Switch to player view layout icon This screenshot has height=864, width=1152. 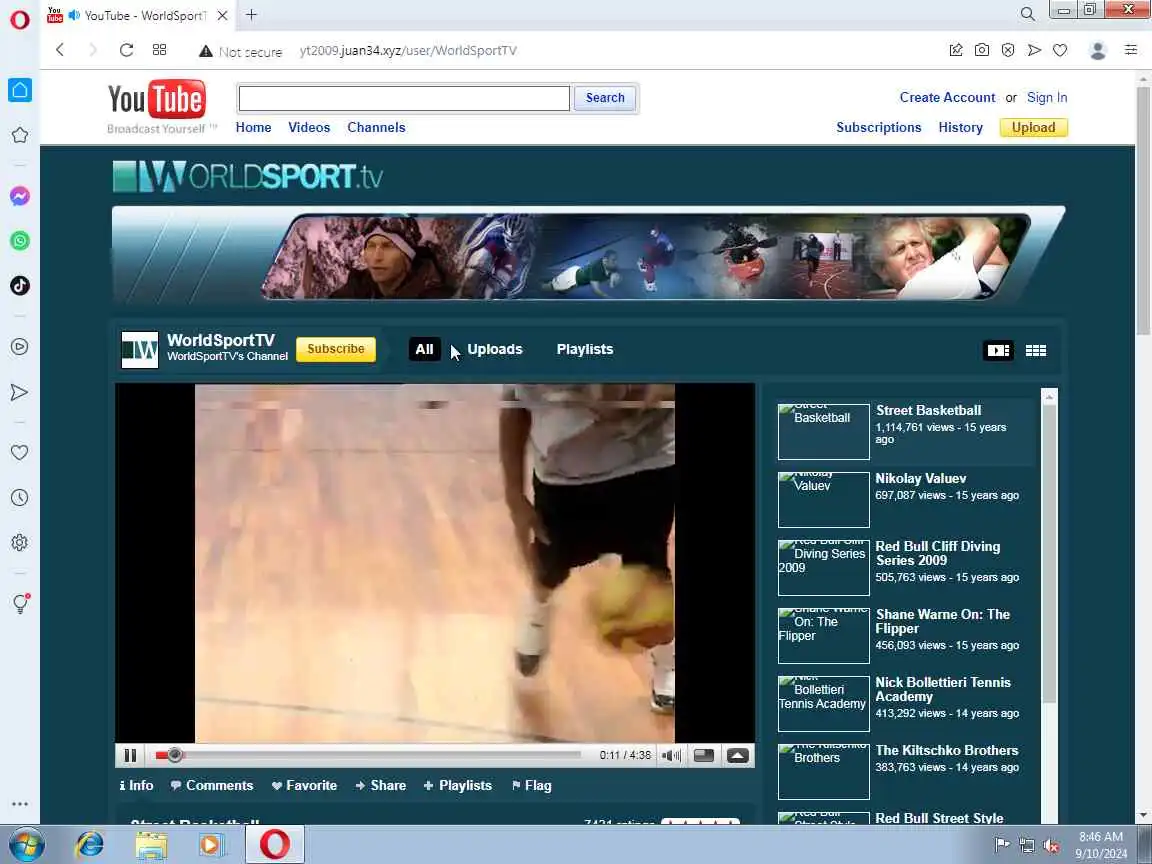click(x=998, y=350)
